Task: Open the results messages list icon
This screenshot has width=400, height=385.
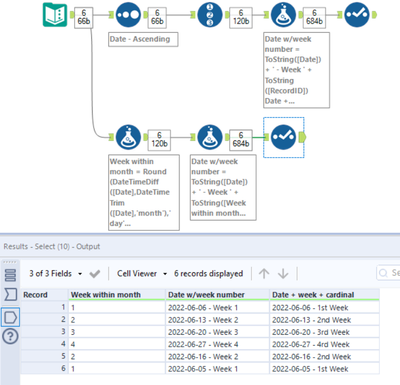Action: [11, 275]
